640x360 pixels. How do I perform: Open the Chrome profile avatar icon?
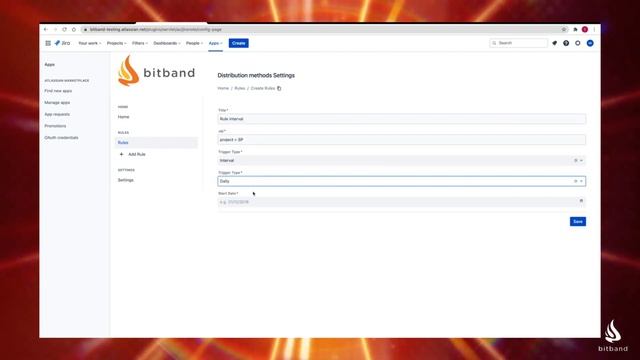(x=585, y=29)
